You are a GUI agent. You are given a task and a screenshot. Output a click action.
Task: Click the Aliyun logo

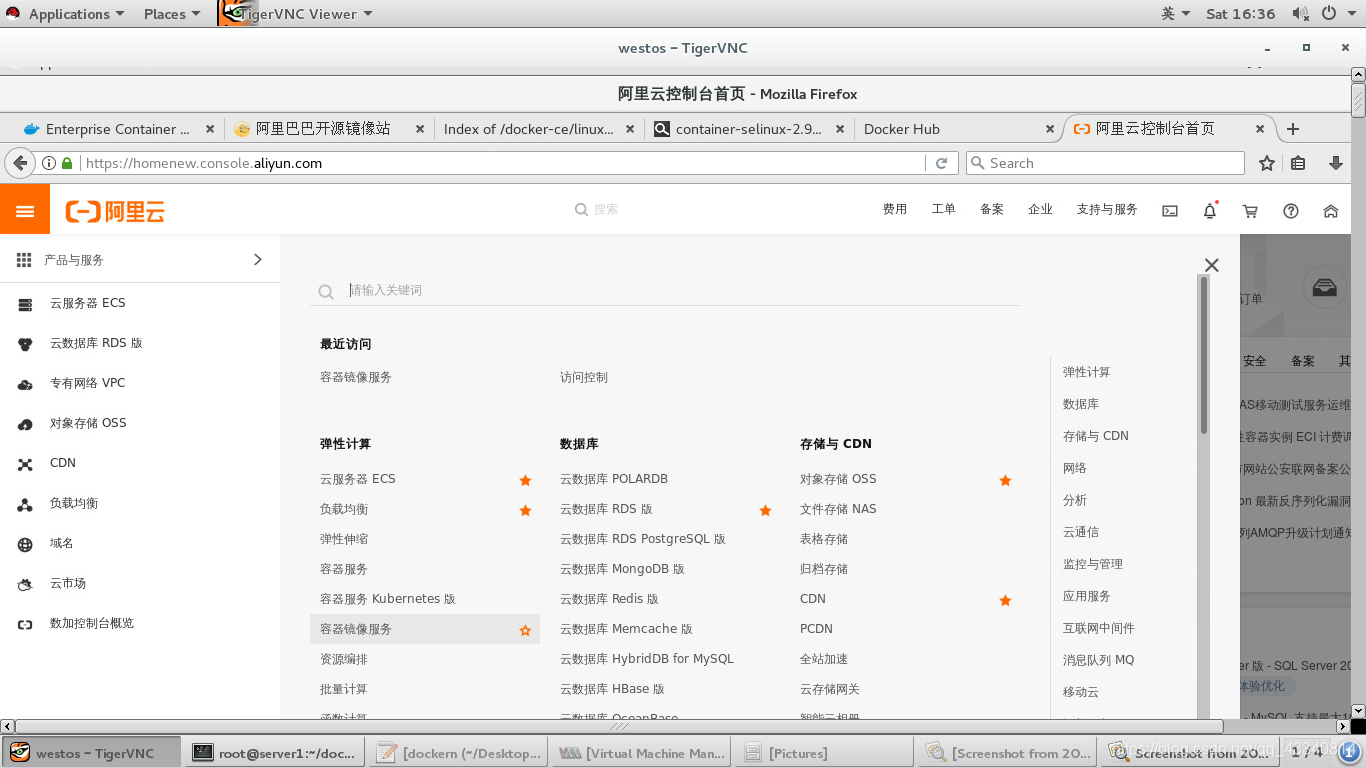(x=115, y=211)
